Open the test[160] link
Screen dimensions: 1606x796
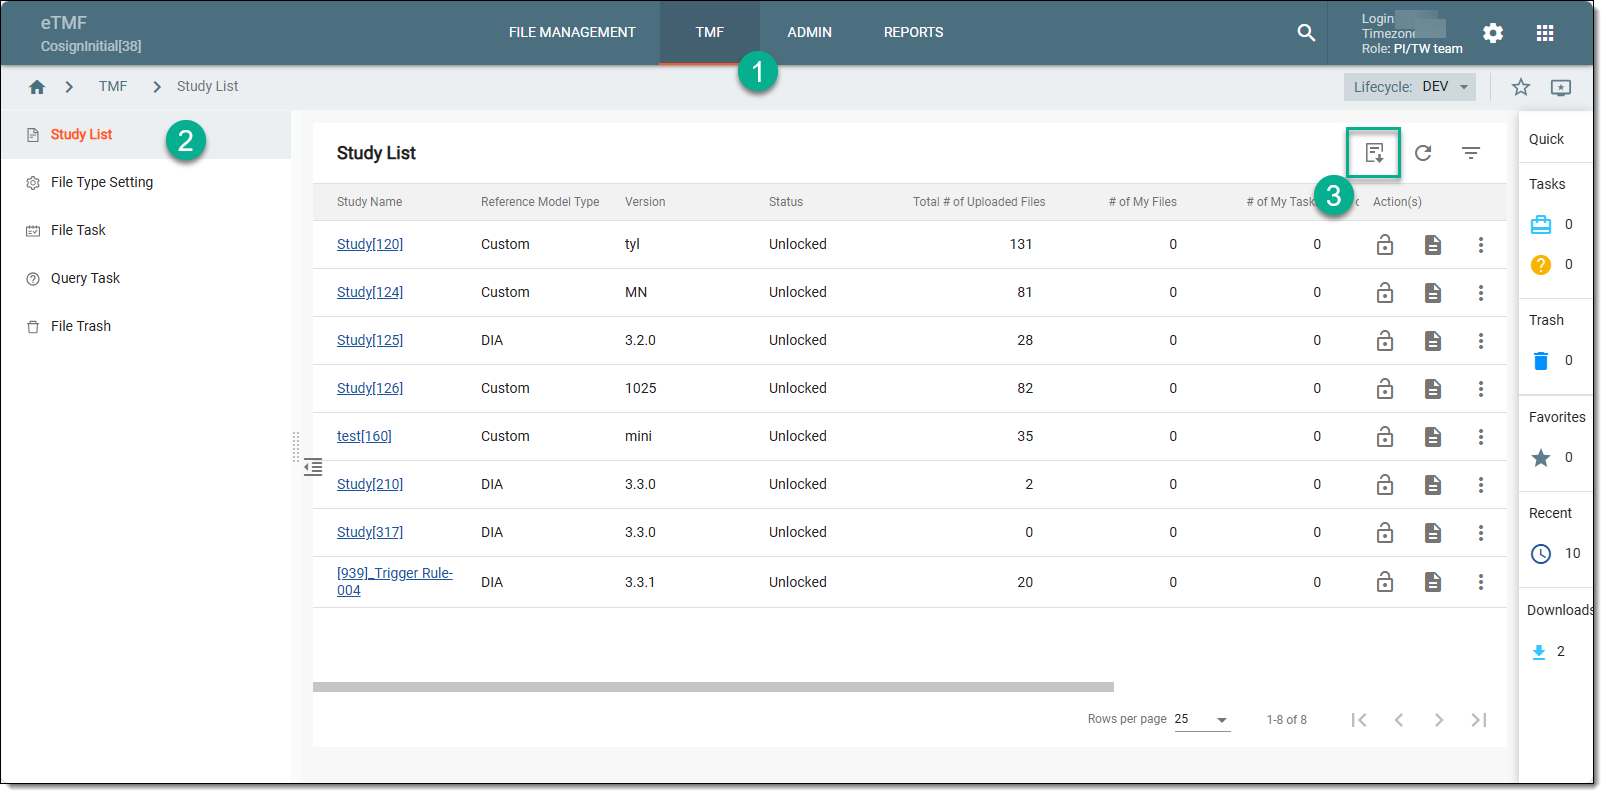tap(364, 437)
